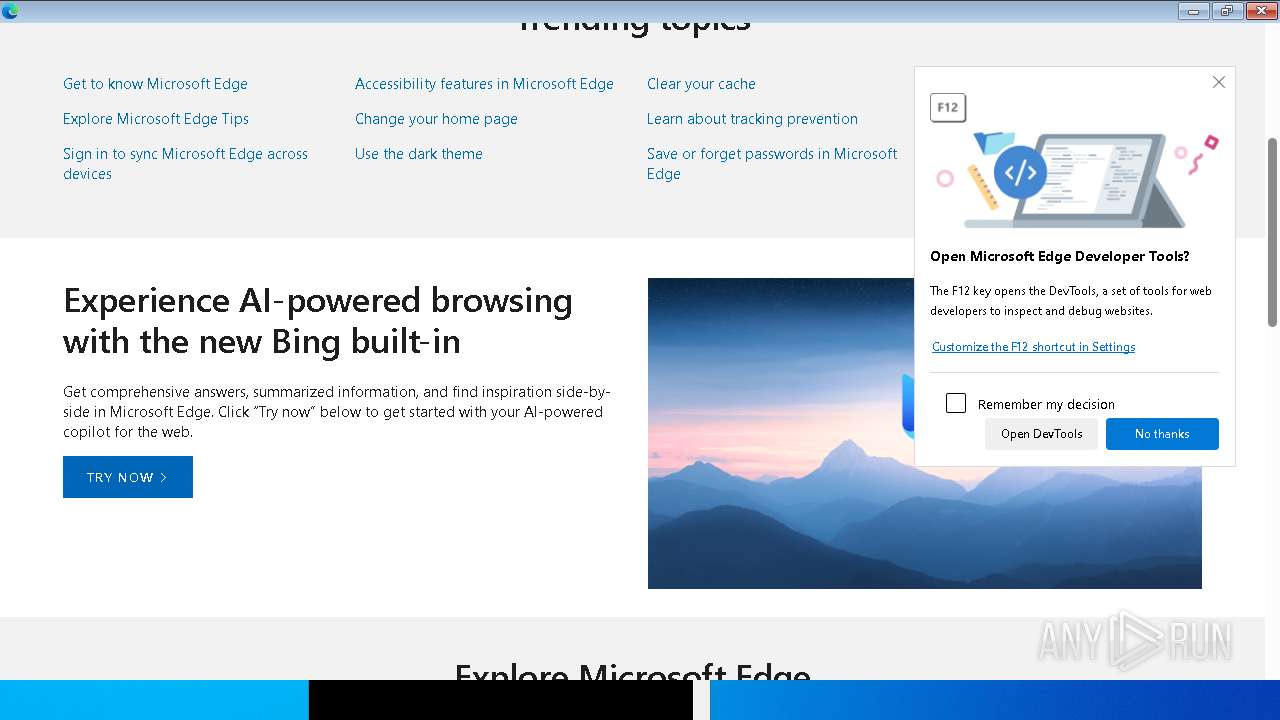Open Save or forget passwords link
Image resolution: width=1280 pixels, height=720 pixels.
(772, 164)
